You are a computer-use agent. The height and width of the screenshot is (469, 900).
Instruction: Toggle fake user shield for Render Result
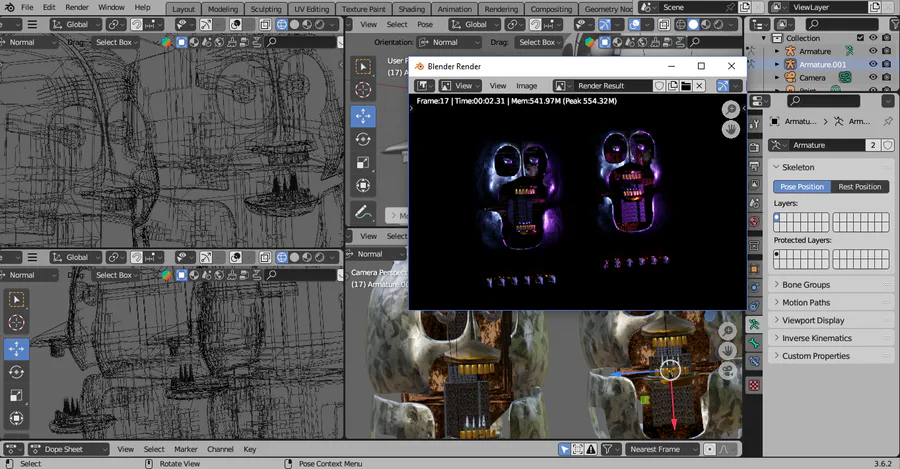point(660,86)
